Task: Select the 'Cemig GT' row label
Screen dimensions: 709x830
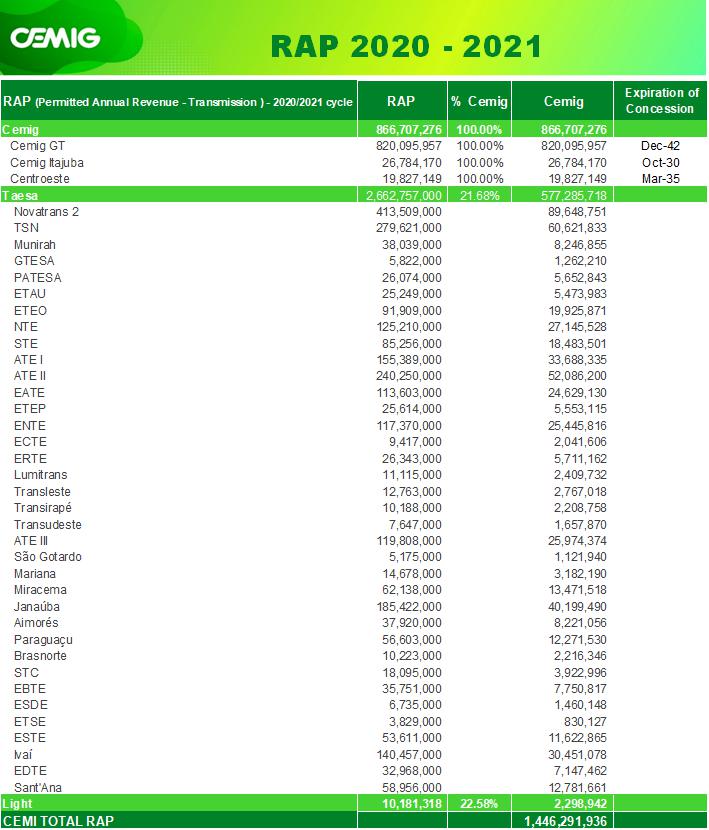Action: [x=38, y=146]
